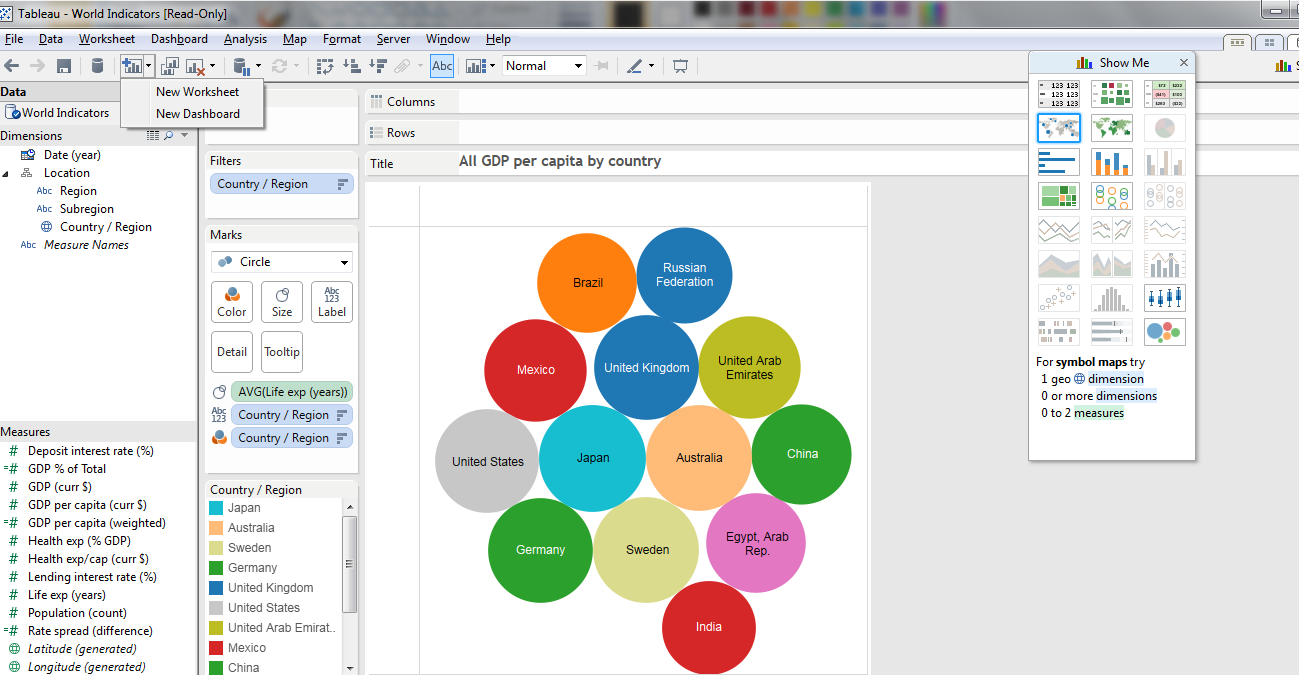Screen dimensions: 1299x675
Task: Open the Analysis menu
Action: [245, 39]
